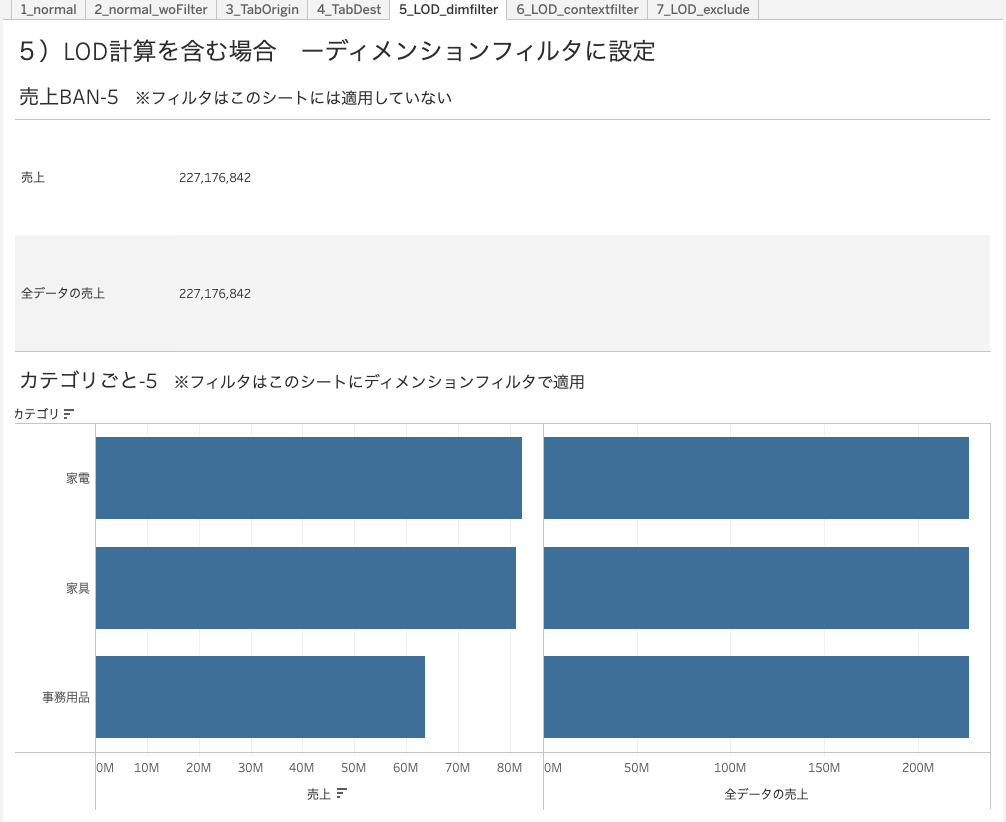Image resolution: width=1006 pixels, height=822 pixels.
Task: Click the カテゴリごと-5 sheet title
Action: click(x=89, y=381)
